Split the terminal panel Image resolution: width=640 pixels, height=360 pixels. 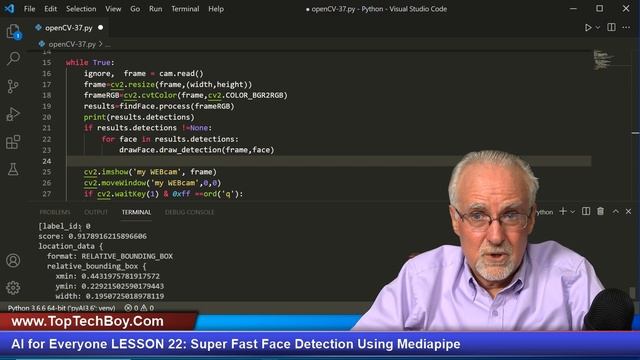pyautogui.click(x=586, y=211)
